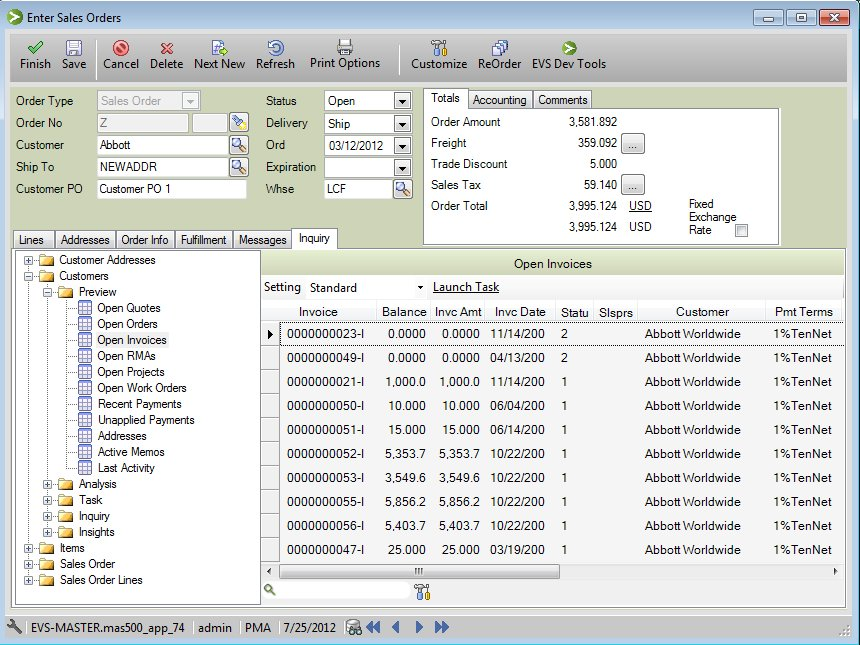The image size is (860, 645).
Task: Click the Launch Task link
Action: 466,287
